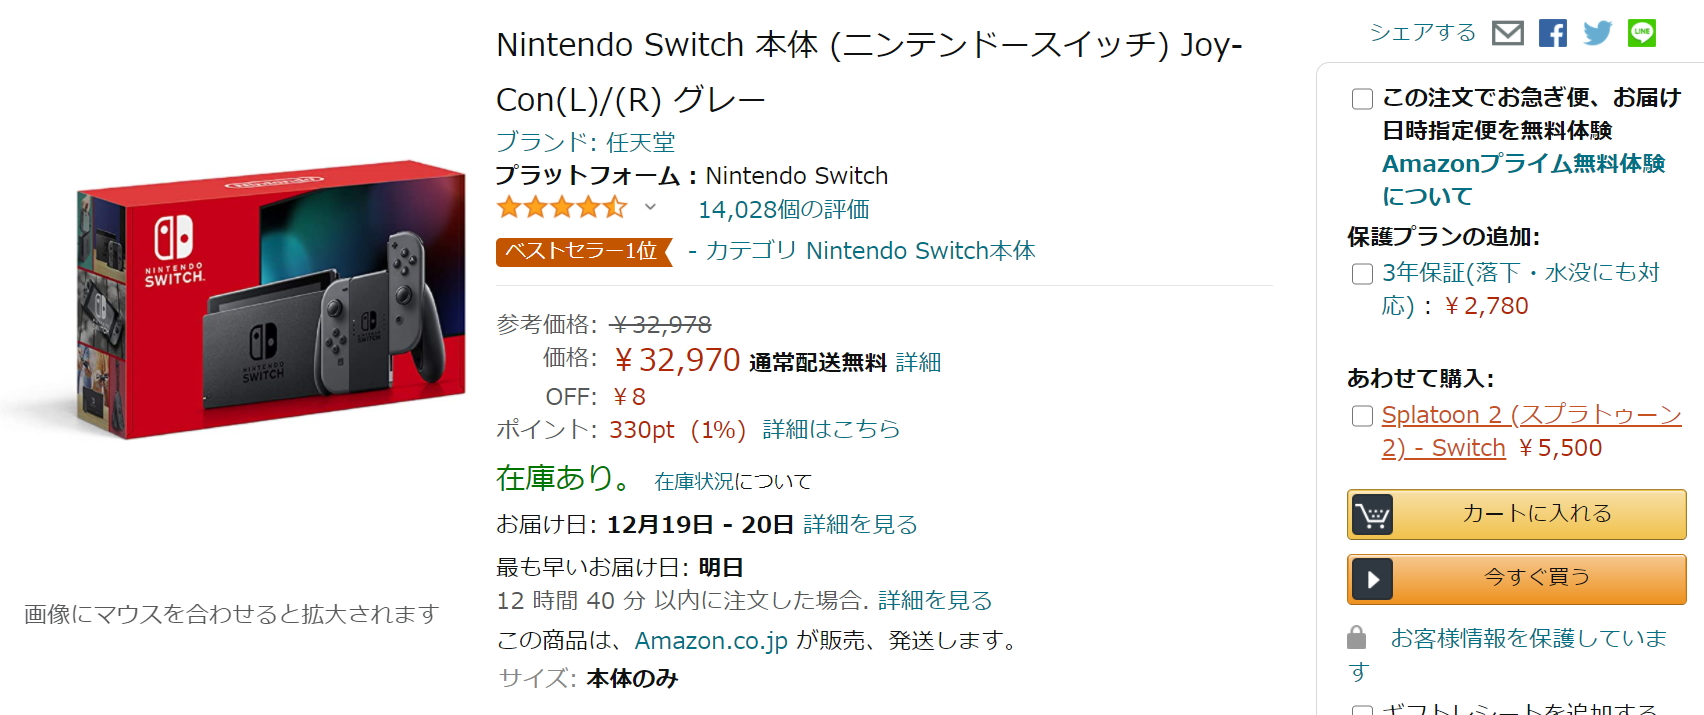Click the padlock security icon

coord(1356,637)
